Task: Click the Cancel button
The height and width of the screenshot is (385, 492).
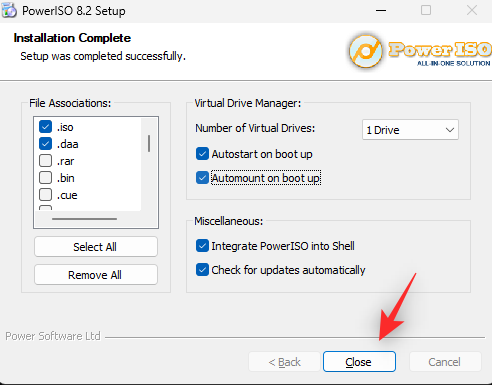Action: click(445, 362)
